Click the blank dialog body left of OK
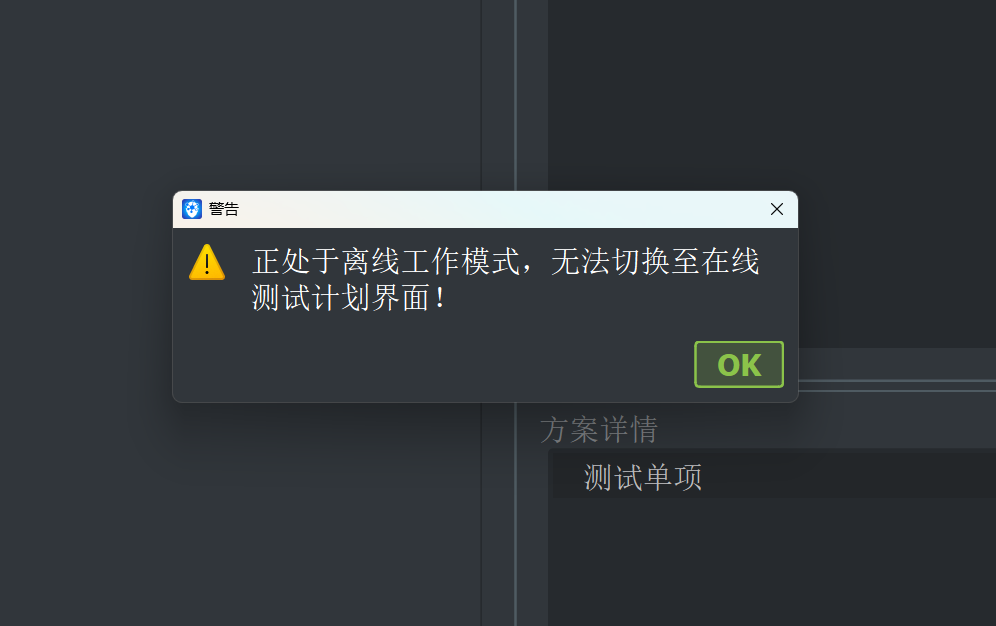This screenshot has width=996, height=626. click(432, 364)
